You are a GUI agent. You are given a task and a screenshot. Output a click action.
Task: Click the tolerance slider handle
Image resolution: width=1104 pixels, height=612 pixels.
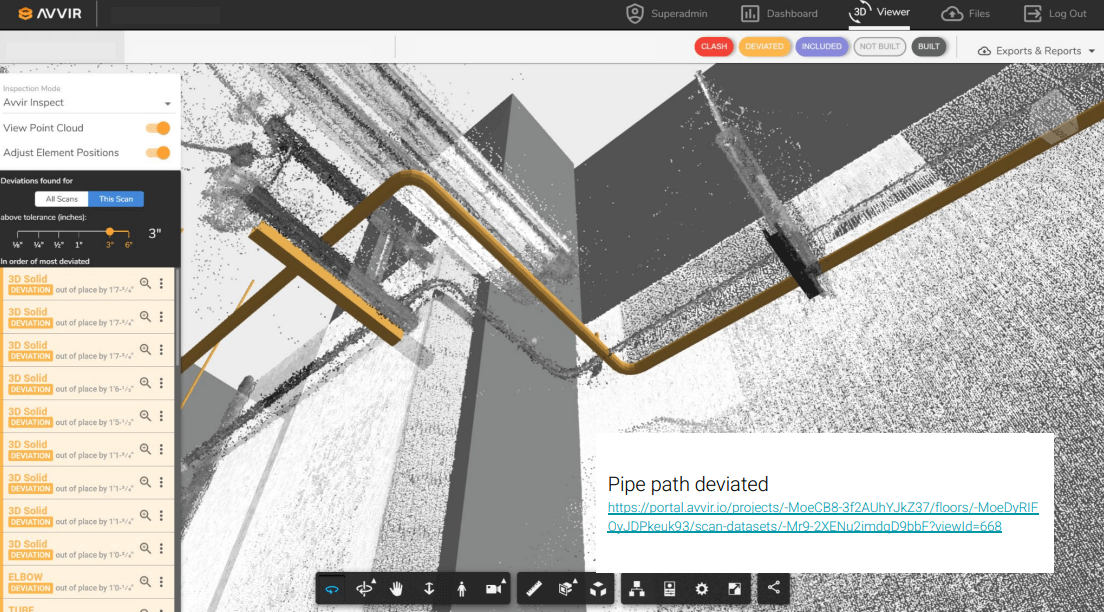tap(110, 232)
